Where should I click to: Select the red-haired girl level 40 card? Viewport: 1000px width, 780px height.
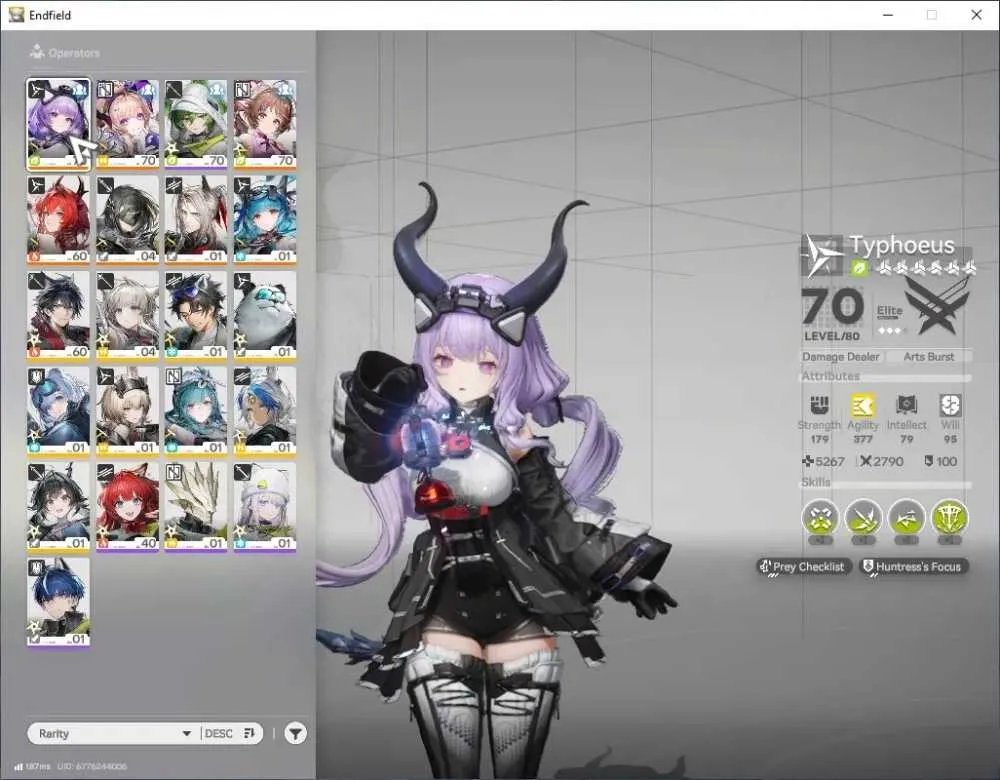[x=127, y=506]
